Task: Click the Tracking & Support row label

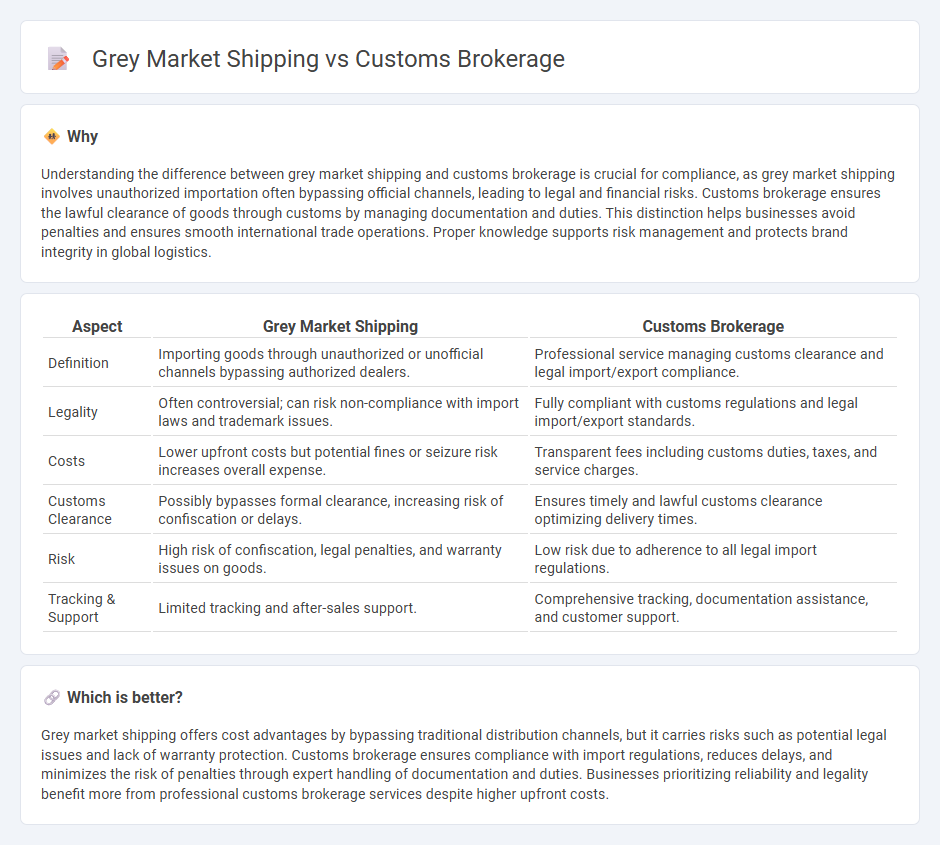Action: pos(82,608)
